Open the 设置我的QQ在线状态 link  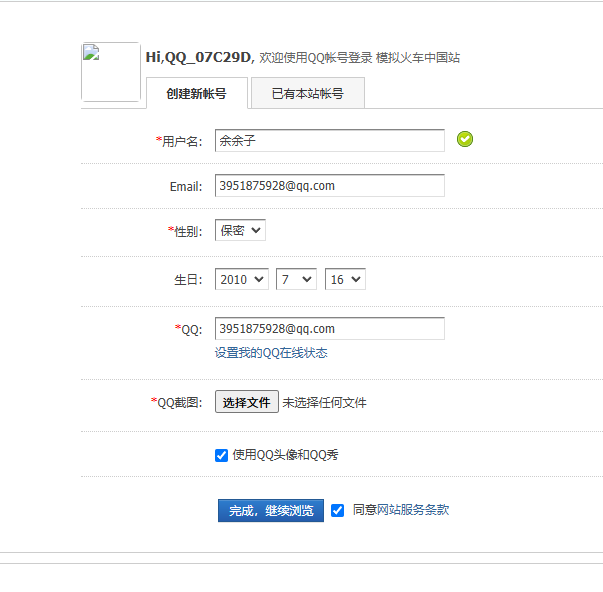[x=271, y=353]
